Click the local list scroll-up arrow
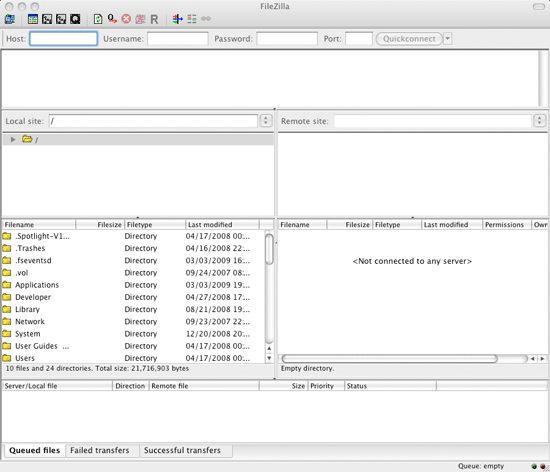This screenshot has height=472, width=550. pyautogui.click(x=269, y=349)
